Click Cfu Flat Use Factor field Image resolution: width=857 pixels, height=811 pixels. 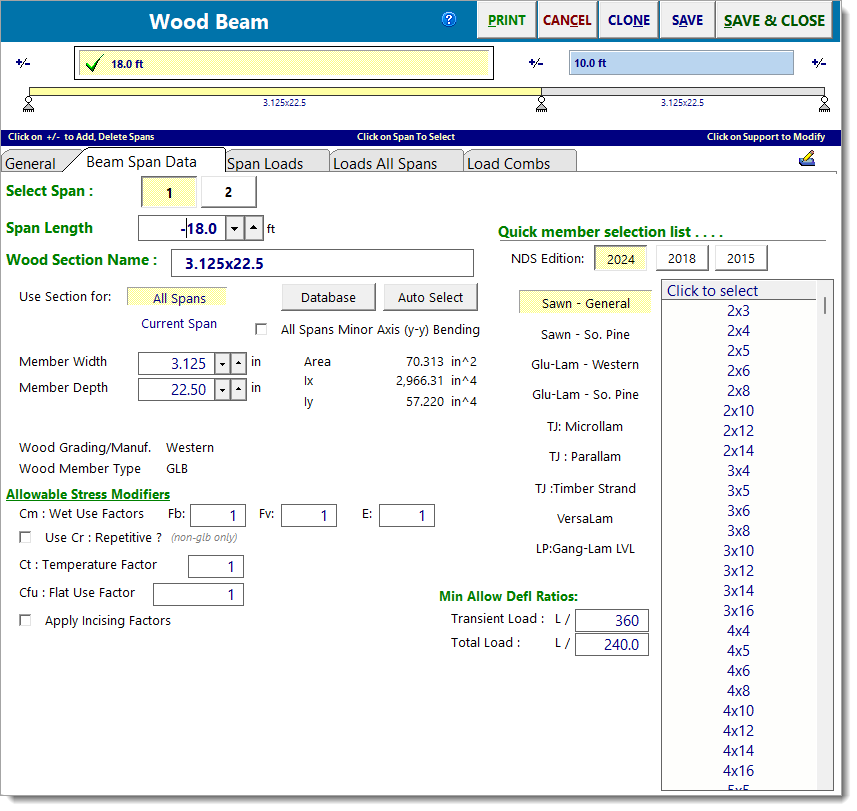pyautogui.click(x=198, y=595)
